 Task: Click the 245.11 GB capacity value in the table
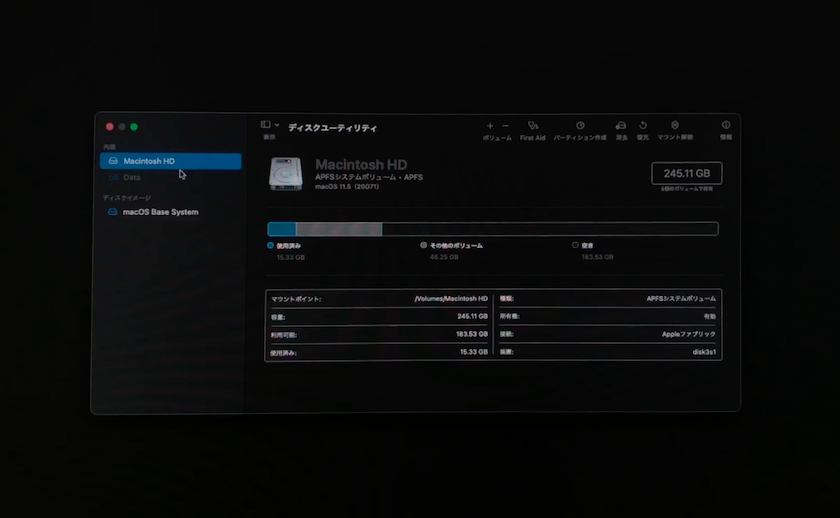coord(472,317)
